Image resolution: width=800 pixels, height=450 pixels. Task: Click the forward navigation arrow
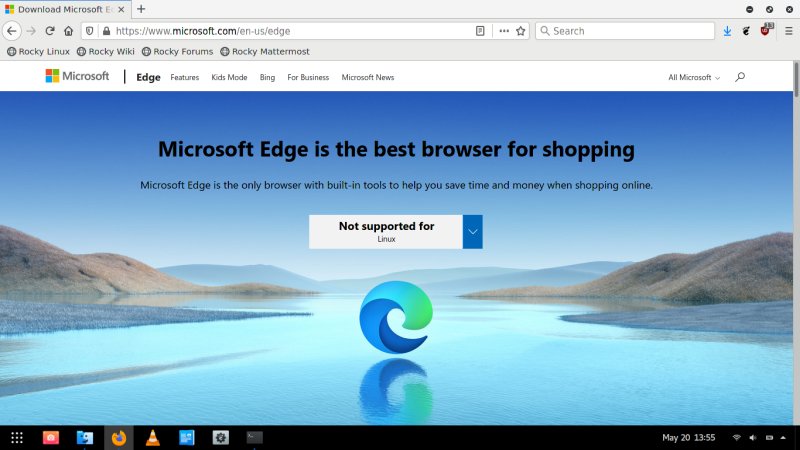point(31,31)
